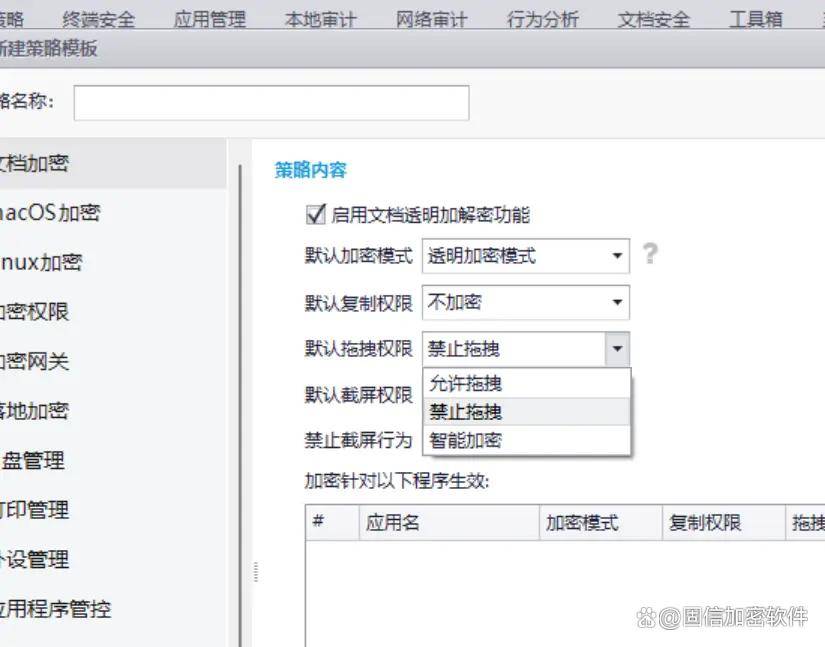Expand the 默认复制权限 dropdown

(x=525, y=302)
